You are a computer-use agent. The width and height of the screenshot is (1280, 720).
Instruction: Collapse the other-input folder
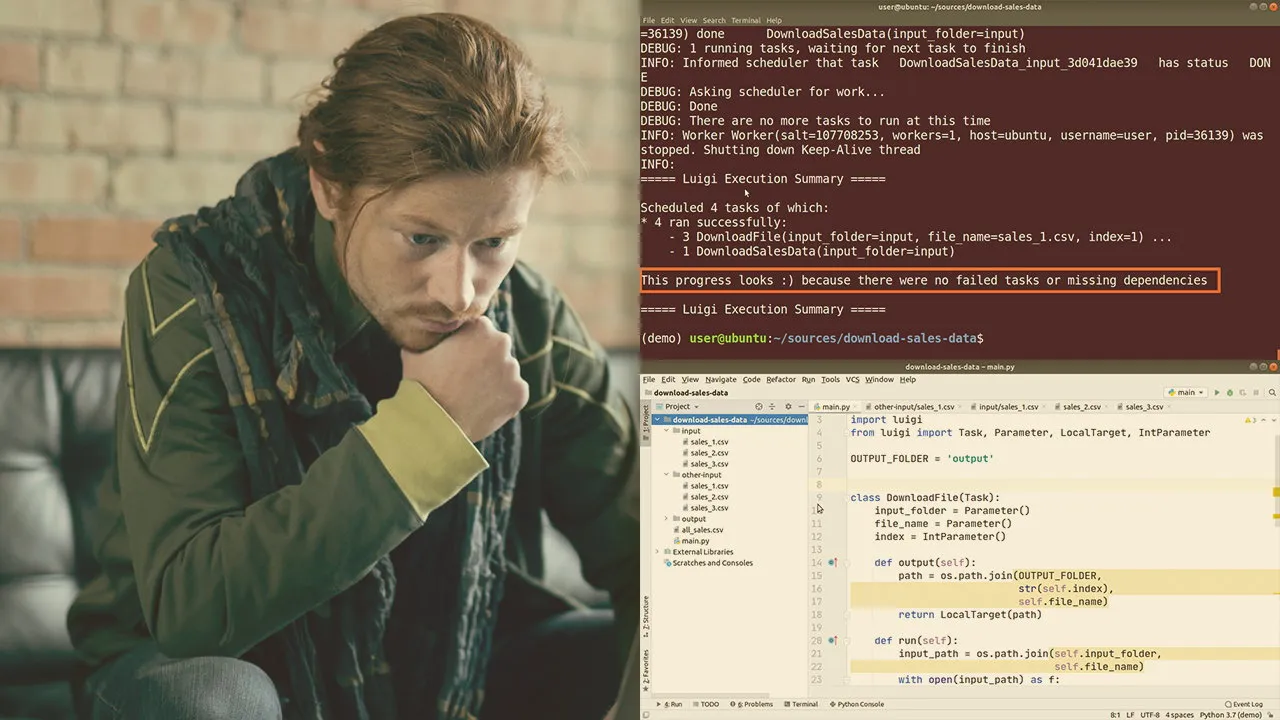667,475
